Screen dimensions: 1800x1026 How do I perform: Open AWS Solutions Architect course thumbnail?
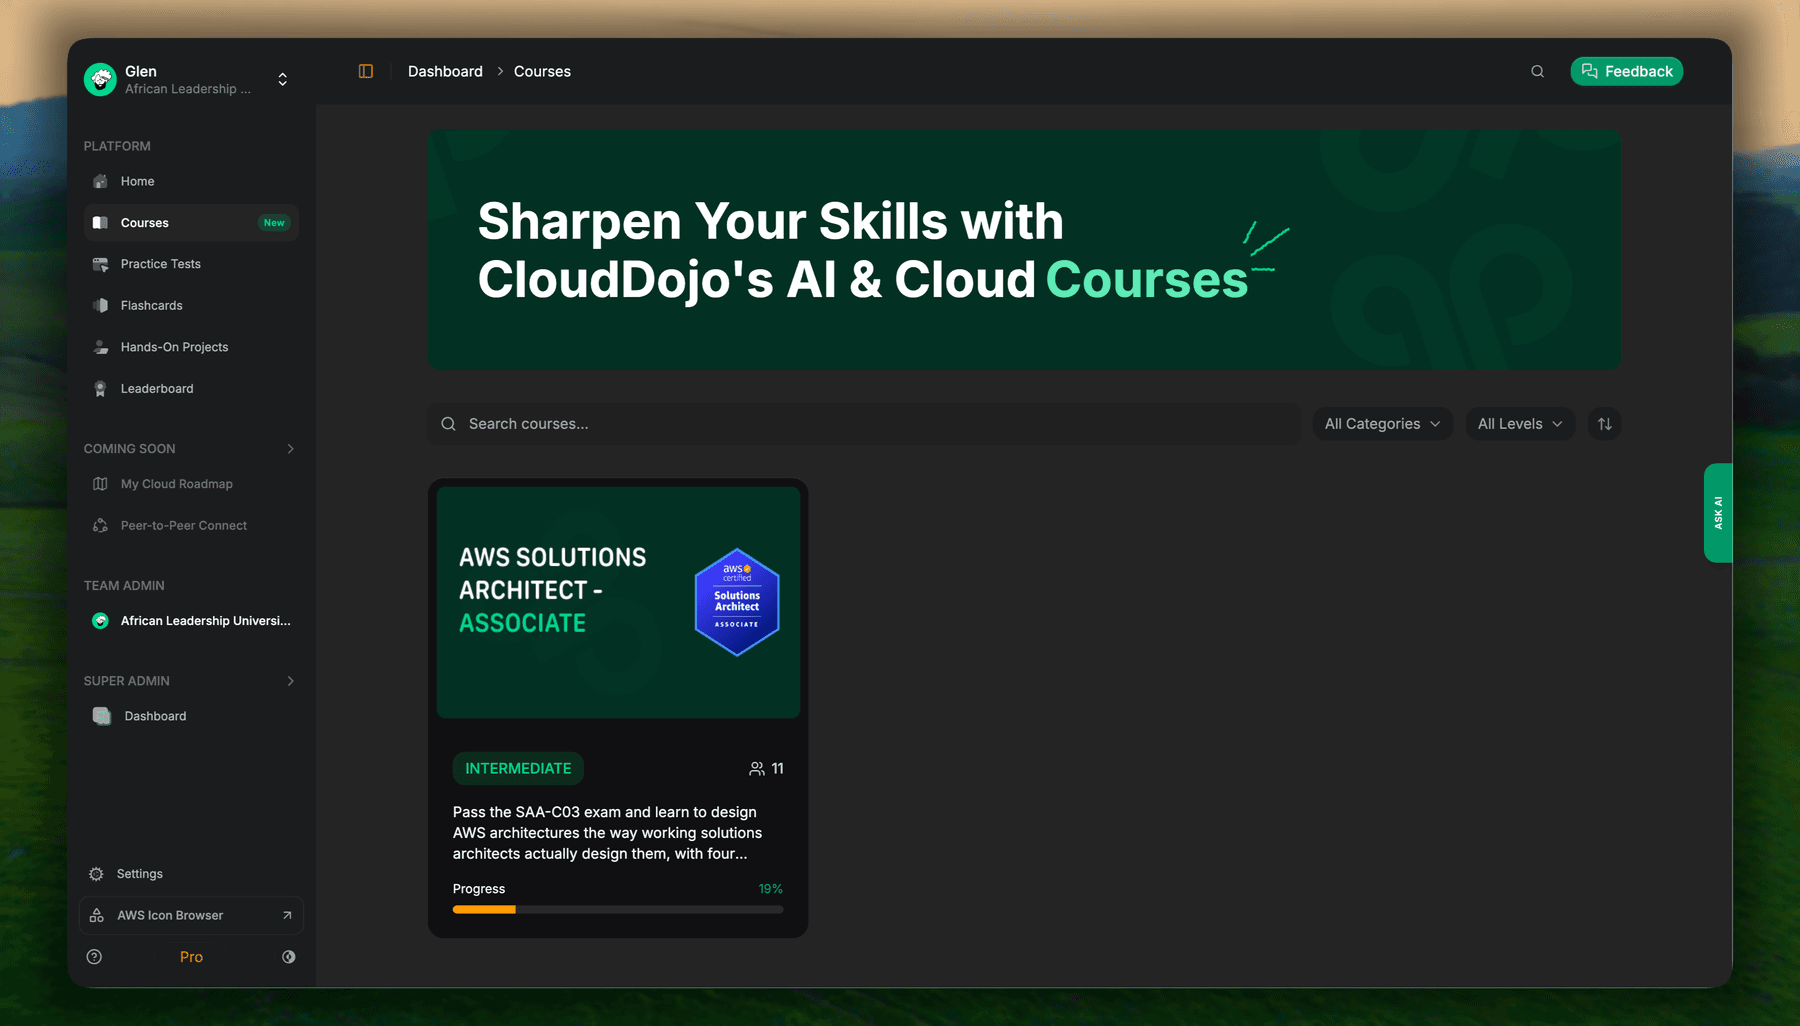pyautogui.click(x=618, y=602)
